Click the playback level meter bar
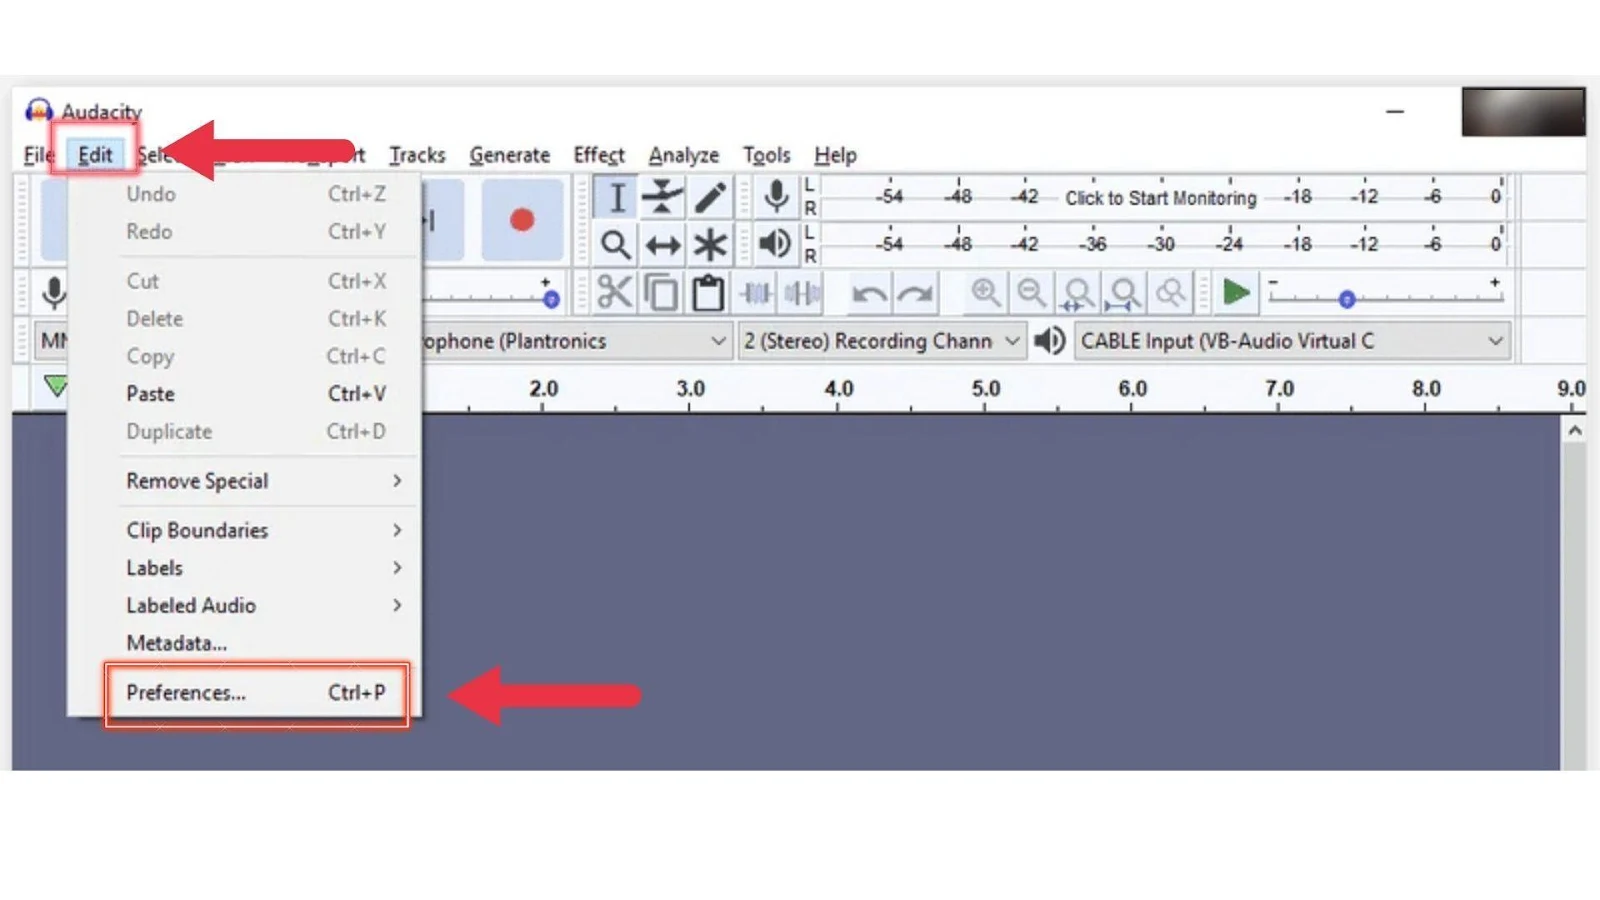 click(x=1160, y=243)
